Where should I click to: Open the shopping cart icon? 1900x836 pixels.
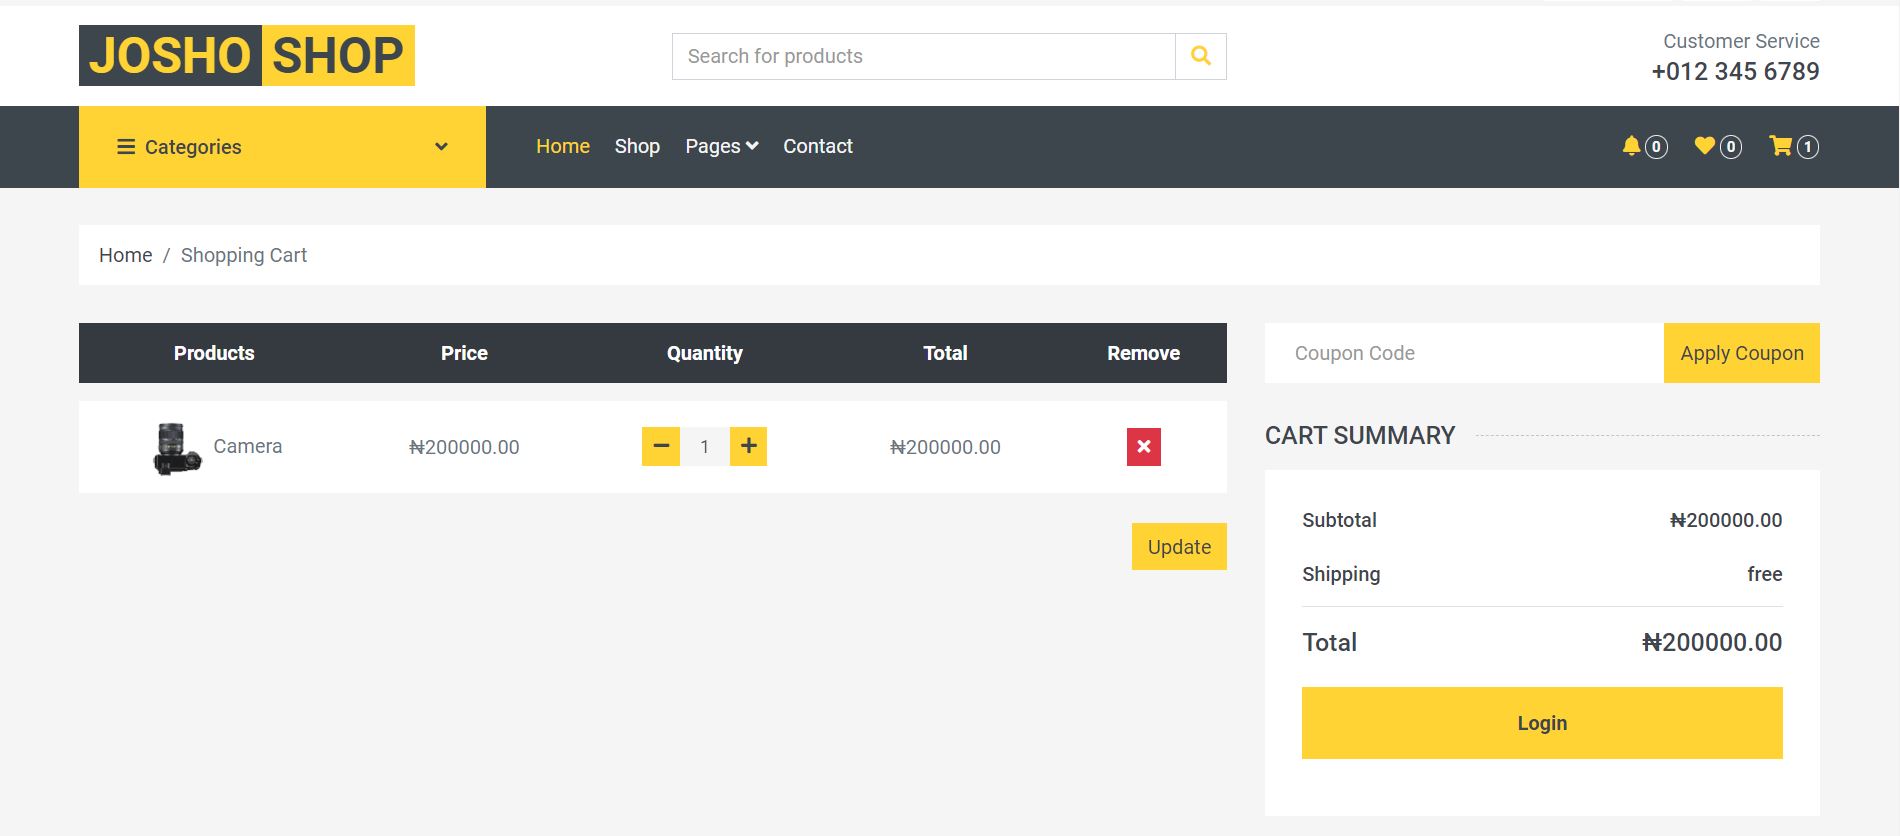(1780, 146)
